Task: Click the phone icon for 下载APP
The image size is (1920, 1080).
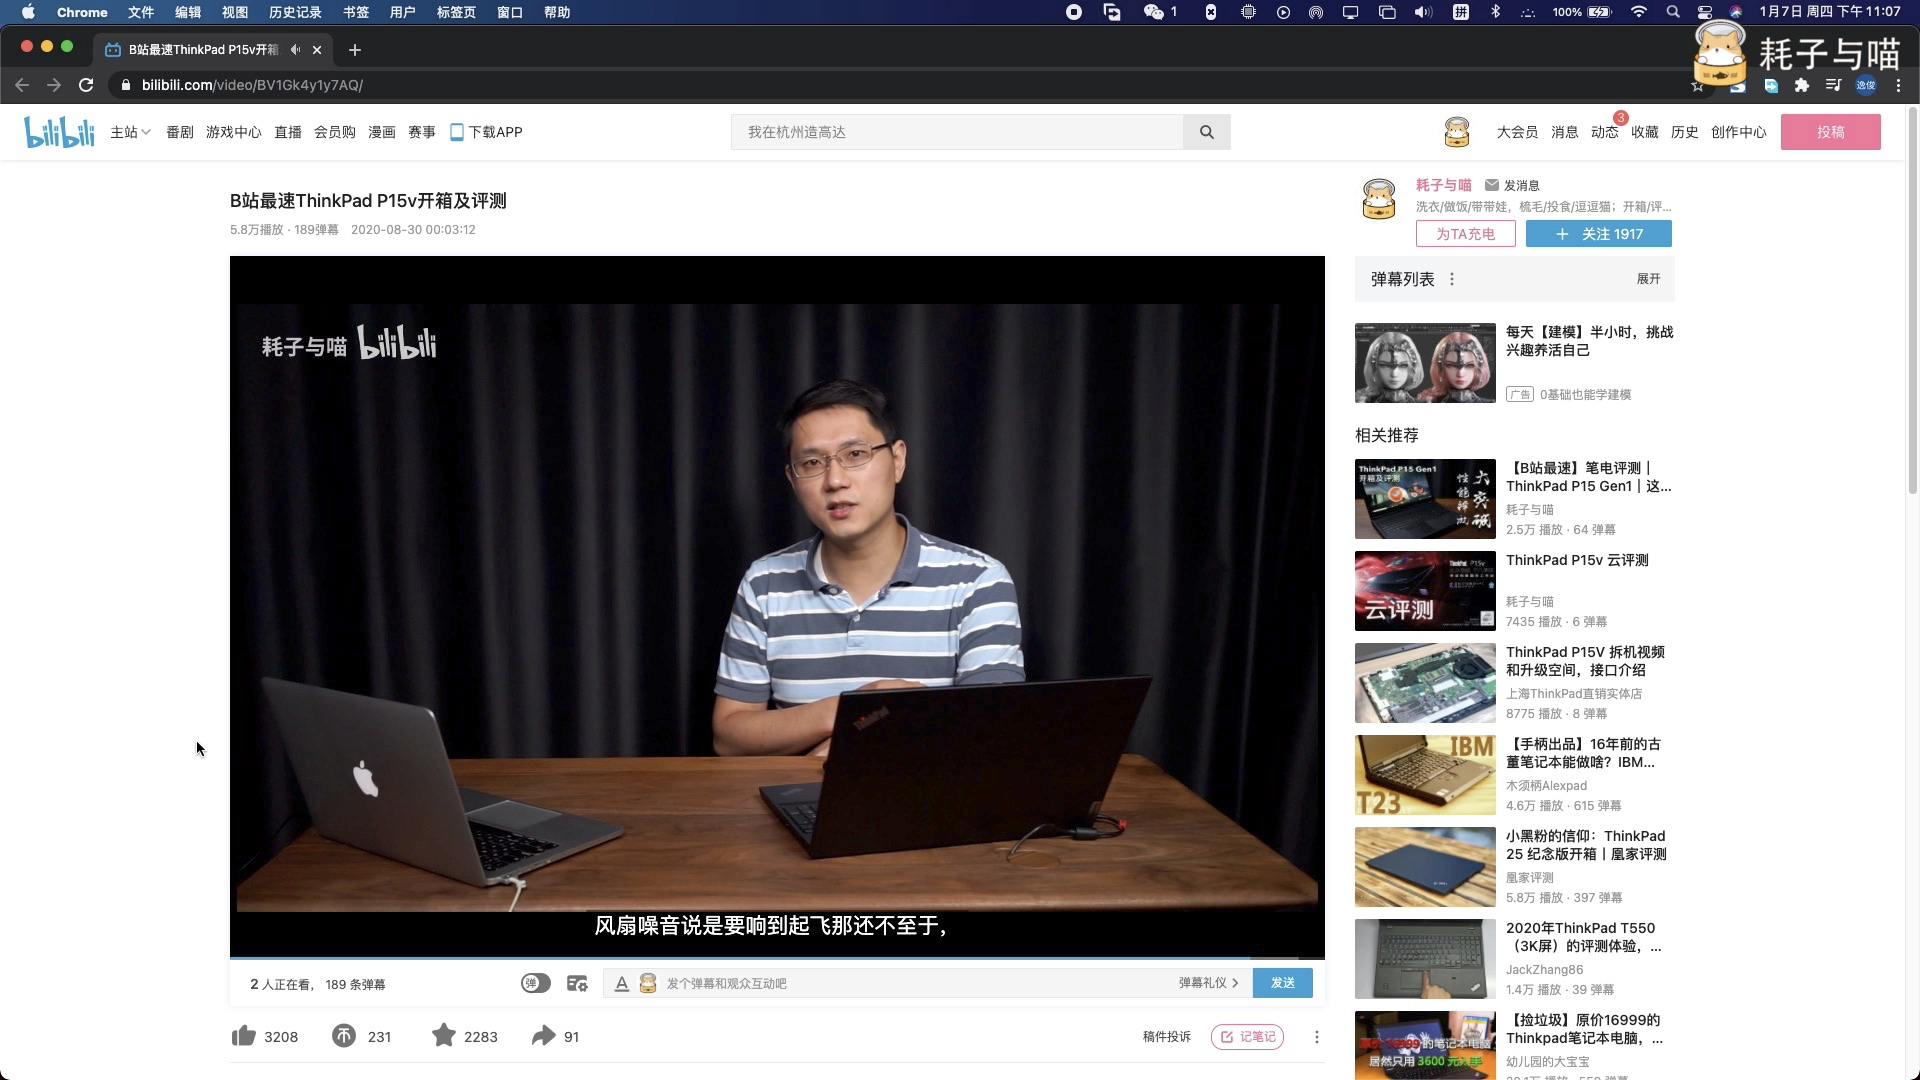Action: coord(456,132)
